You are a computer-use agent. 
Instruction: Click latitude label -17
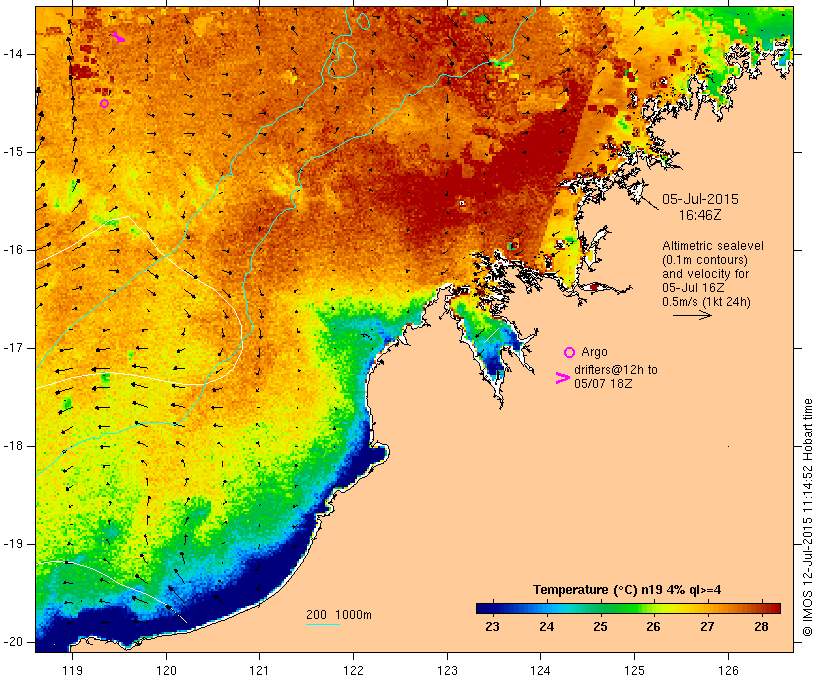tap(12, 348)
